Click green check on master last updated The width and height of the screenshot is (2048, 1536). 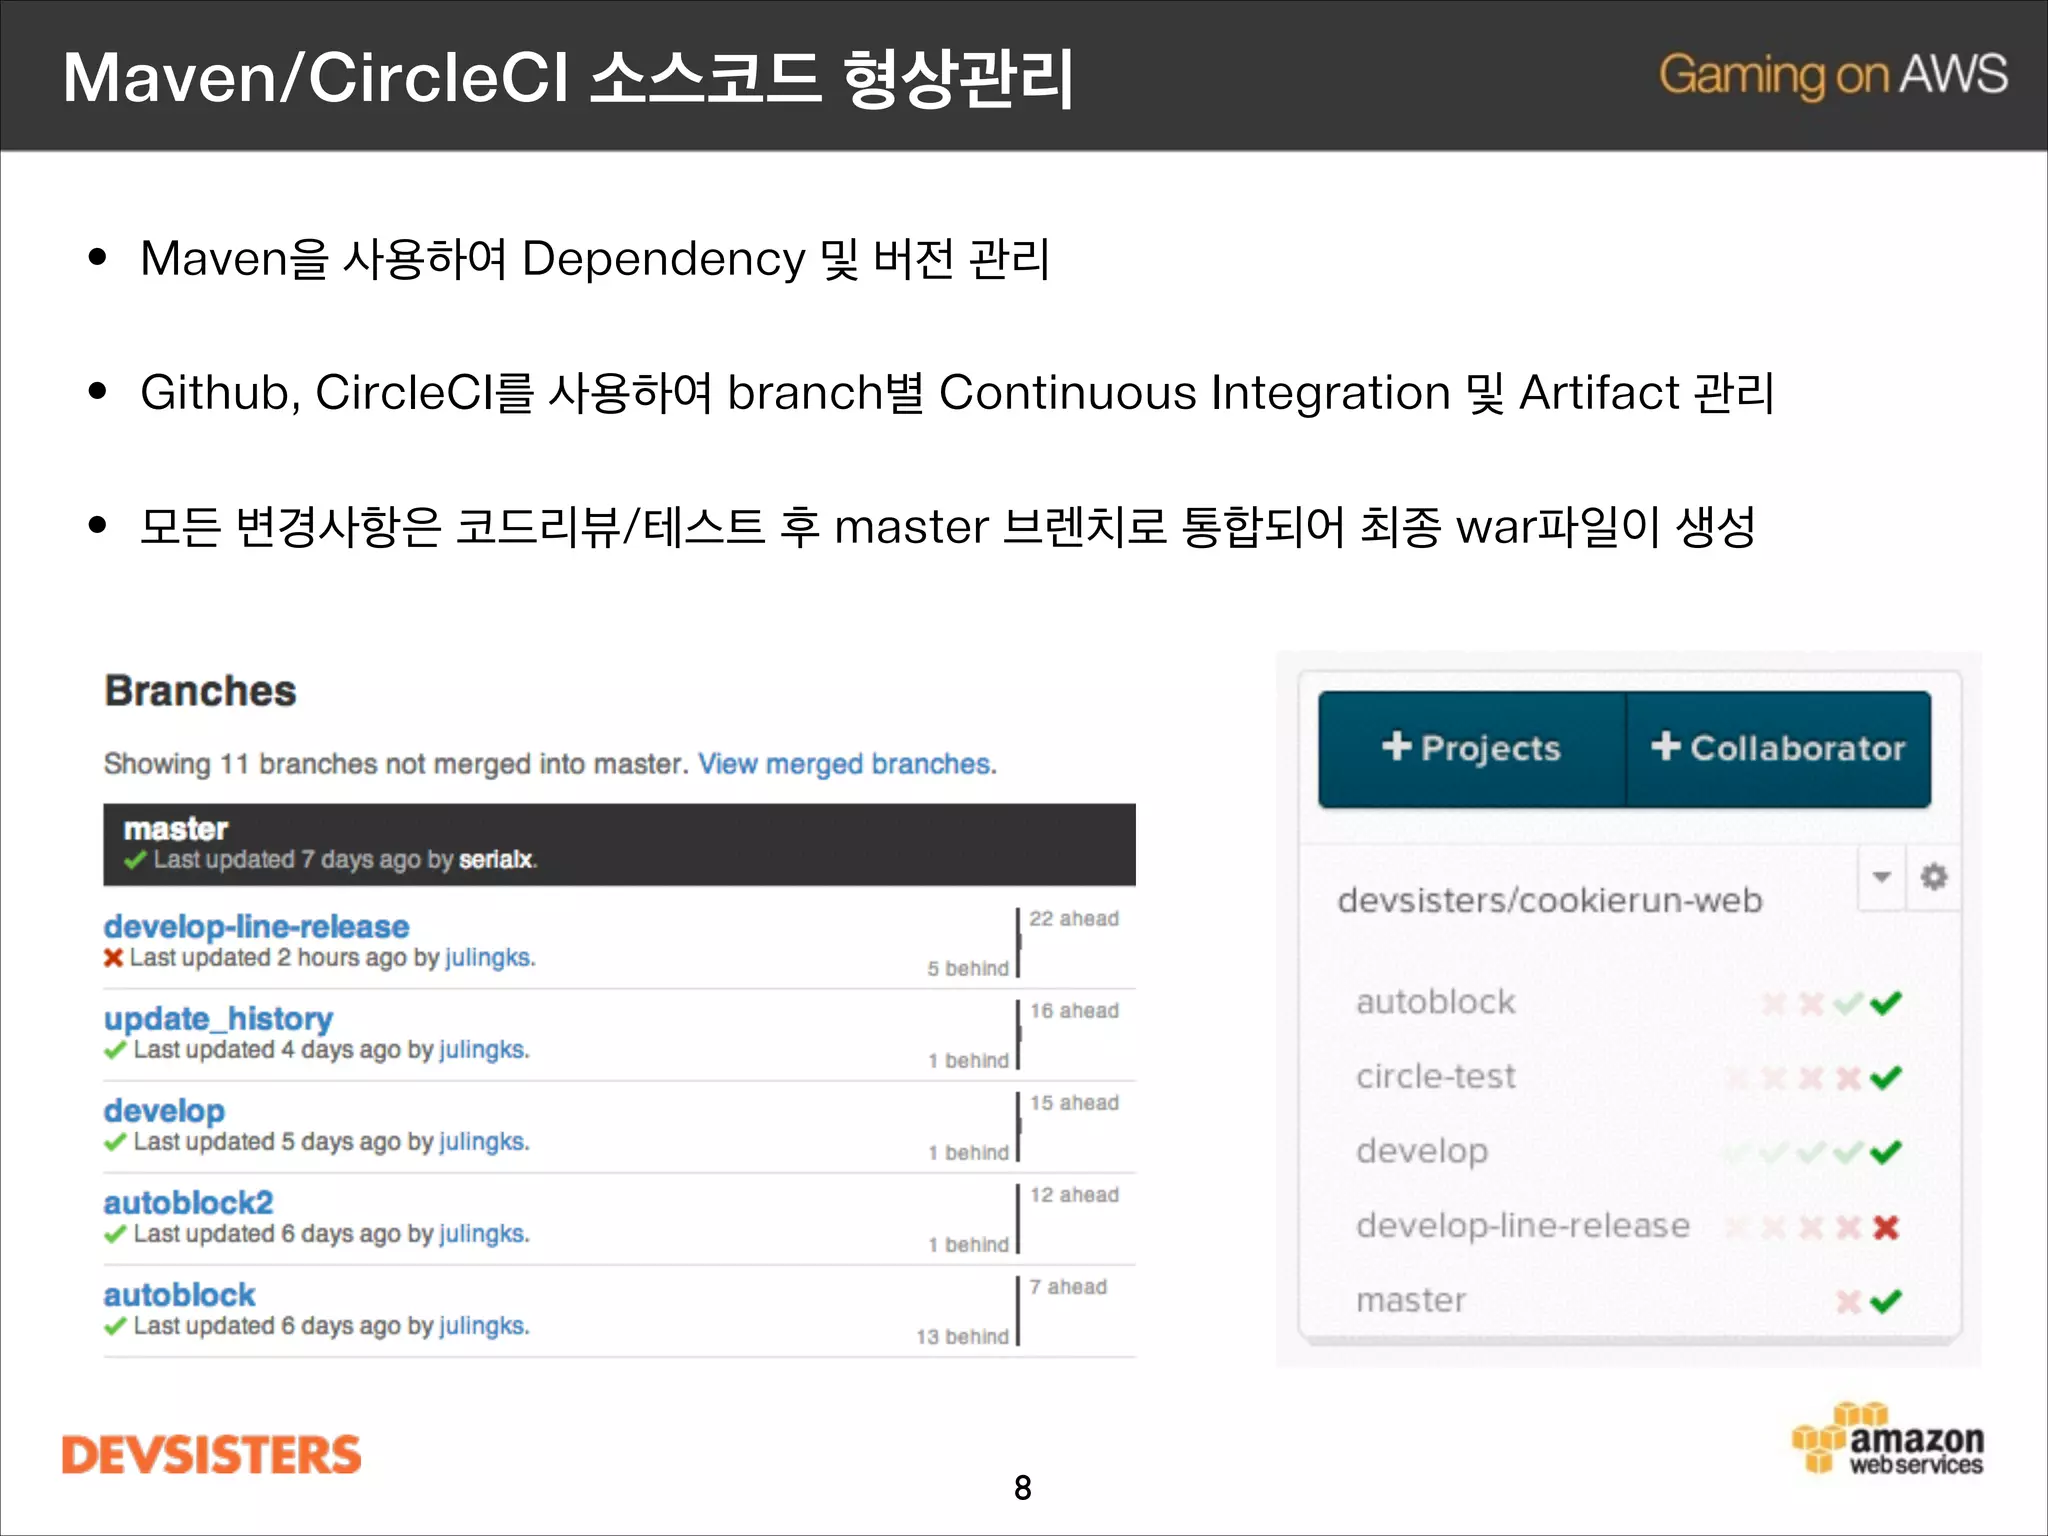tap(135, 860)
